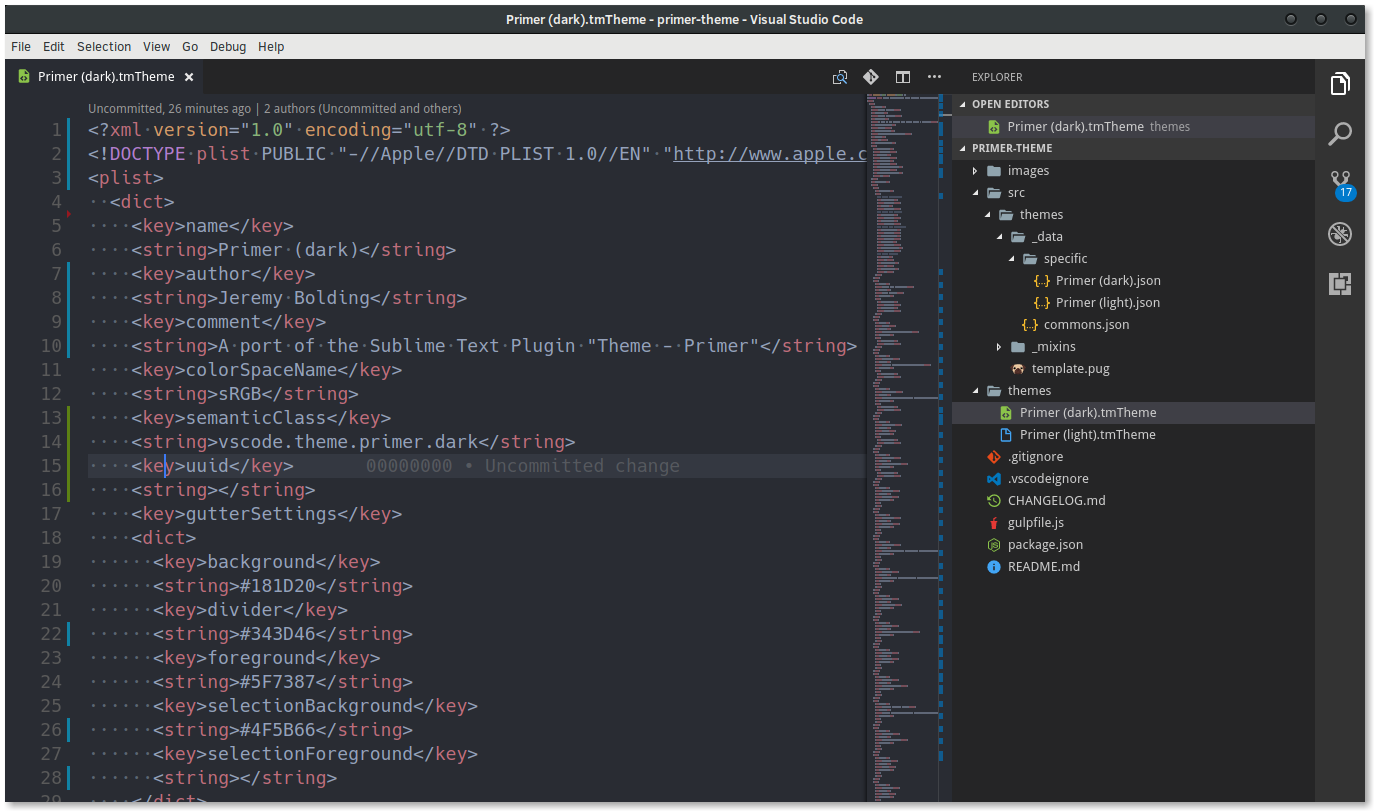
Task: Click the Uncommitted, 26 minutes ago code lens
Action: click(x=170, y=109)
